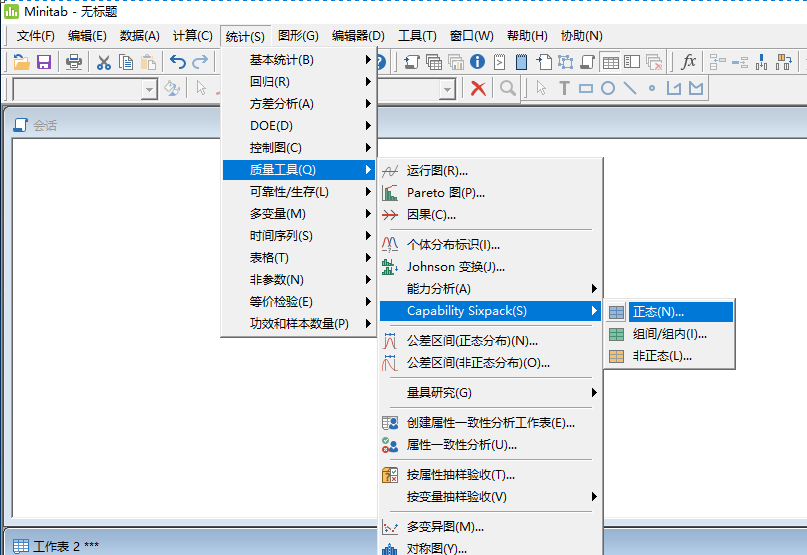807x555 pixels.
Task: Open 功效和样本数量(P) submenu item
Action: coord(299,324)
